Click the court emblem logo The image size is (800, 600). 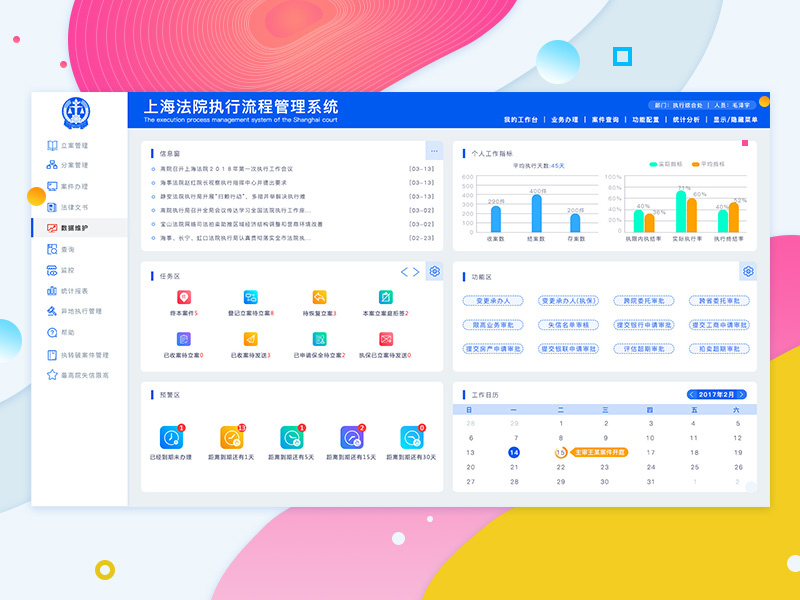click(76, 113)
